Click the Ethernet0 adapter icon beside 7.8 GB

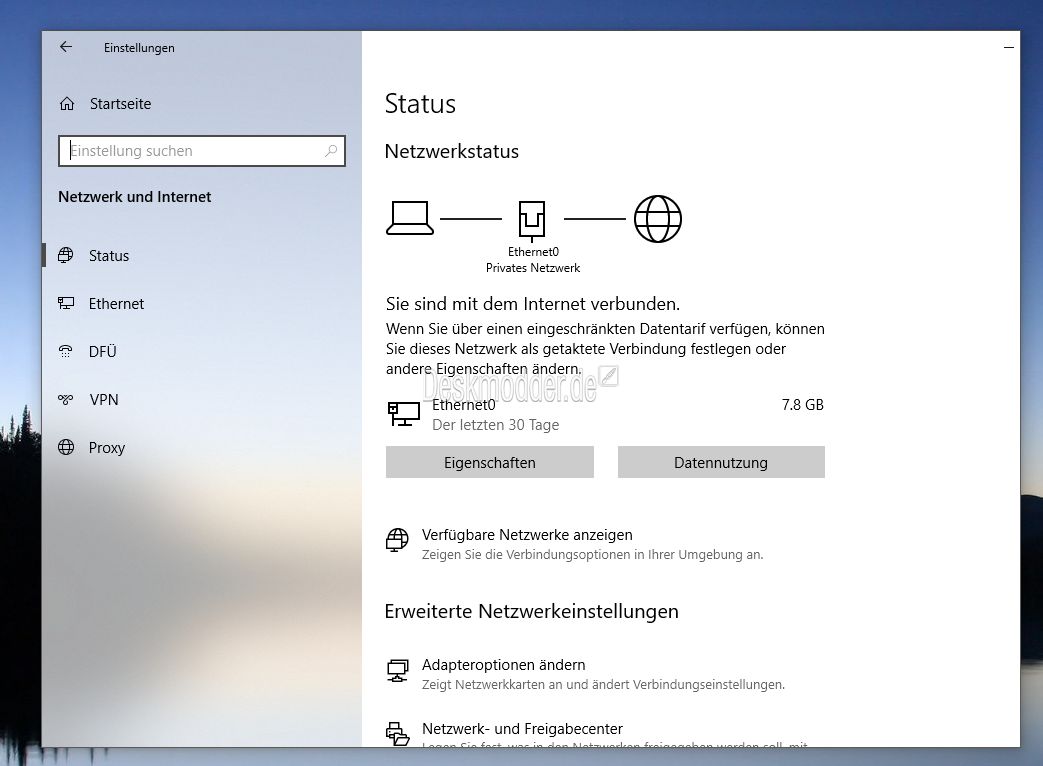pos(404,414)
